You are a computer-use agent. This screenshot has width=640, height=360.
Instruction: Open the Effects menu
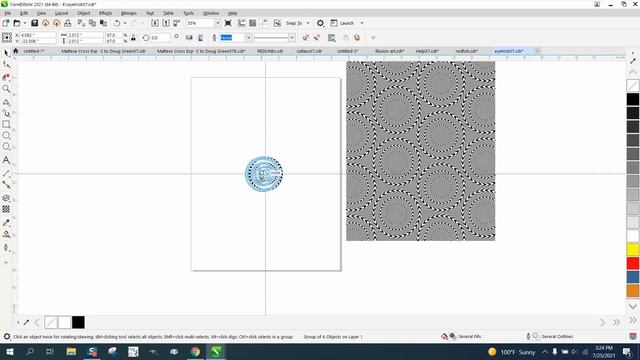point(105,13)
